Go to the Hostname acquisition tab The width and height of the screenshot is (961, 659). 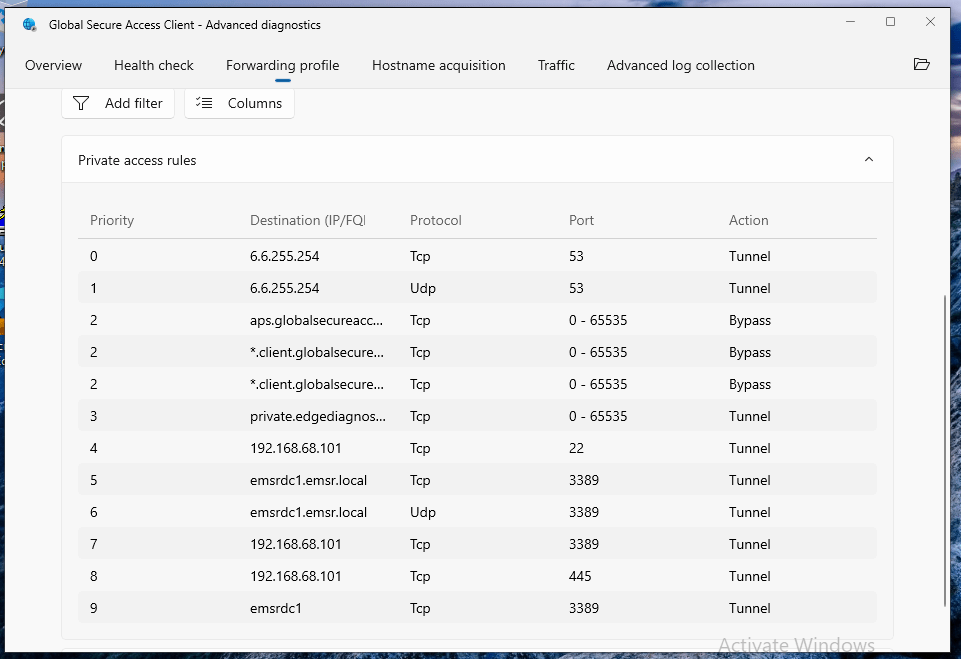(438, 66)
